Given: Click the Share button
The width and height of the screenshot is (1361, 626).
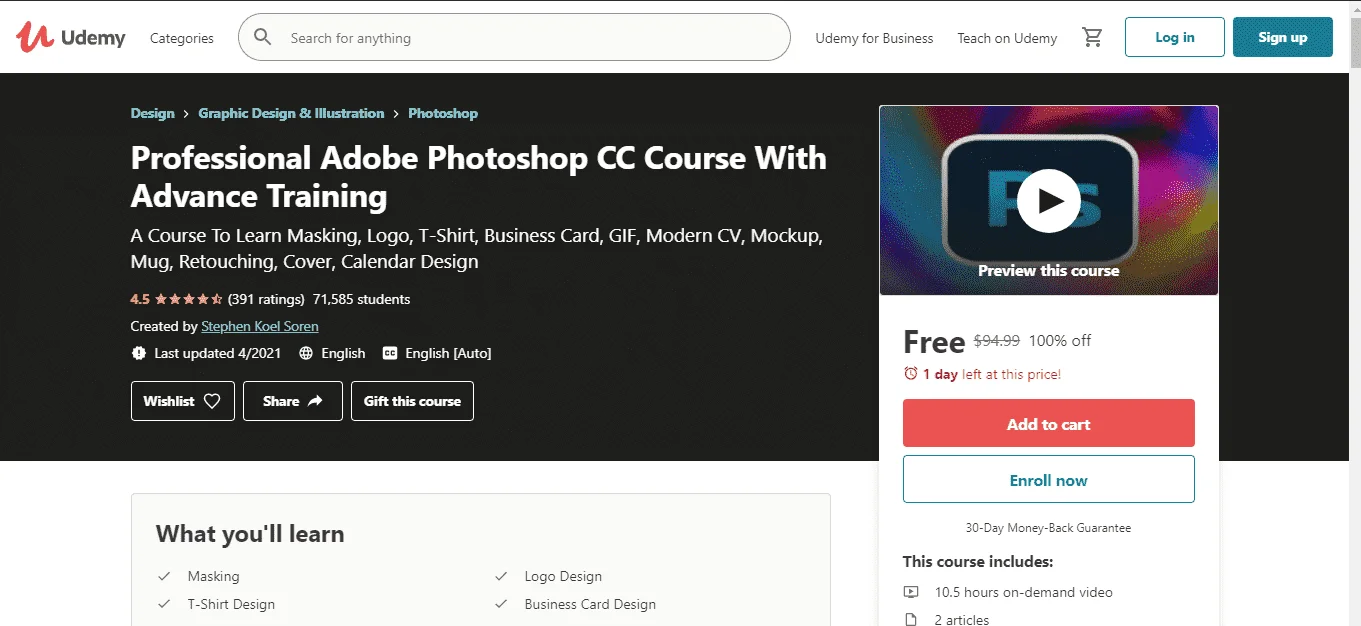Looking at the screenshot, I should (x=293, y=401).
